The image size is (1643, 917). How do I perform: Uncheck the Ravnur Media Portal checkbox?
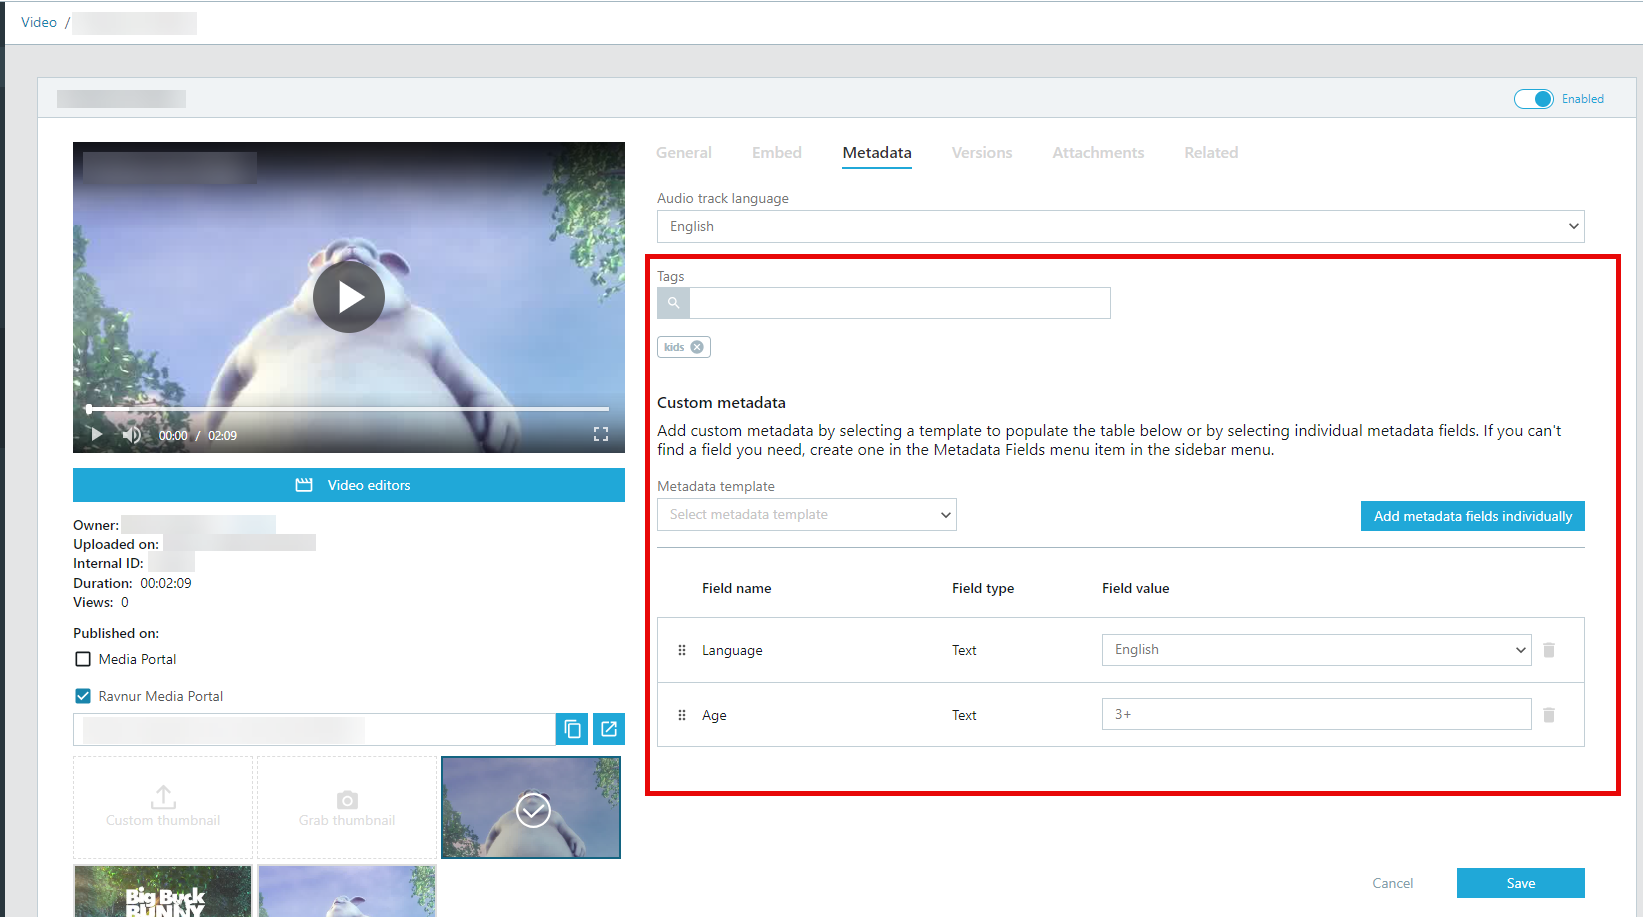tap(83, 696)
